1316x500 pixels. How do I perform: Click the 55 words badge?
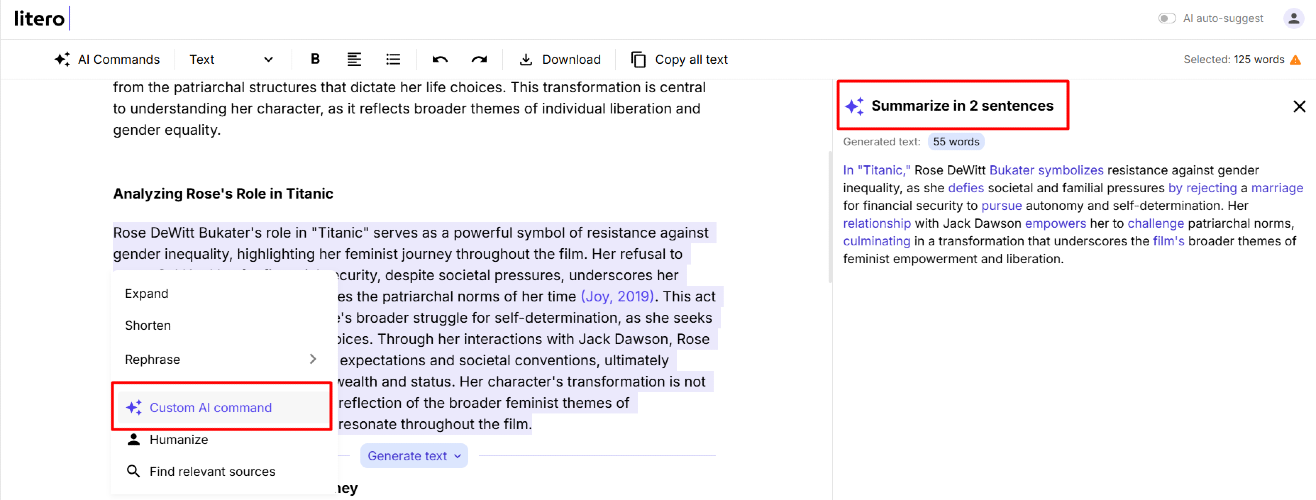coord(956,142)
